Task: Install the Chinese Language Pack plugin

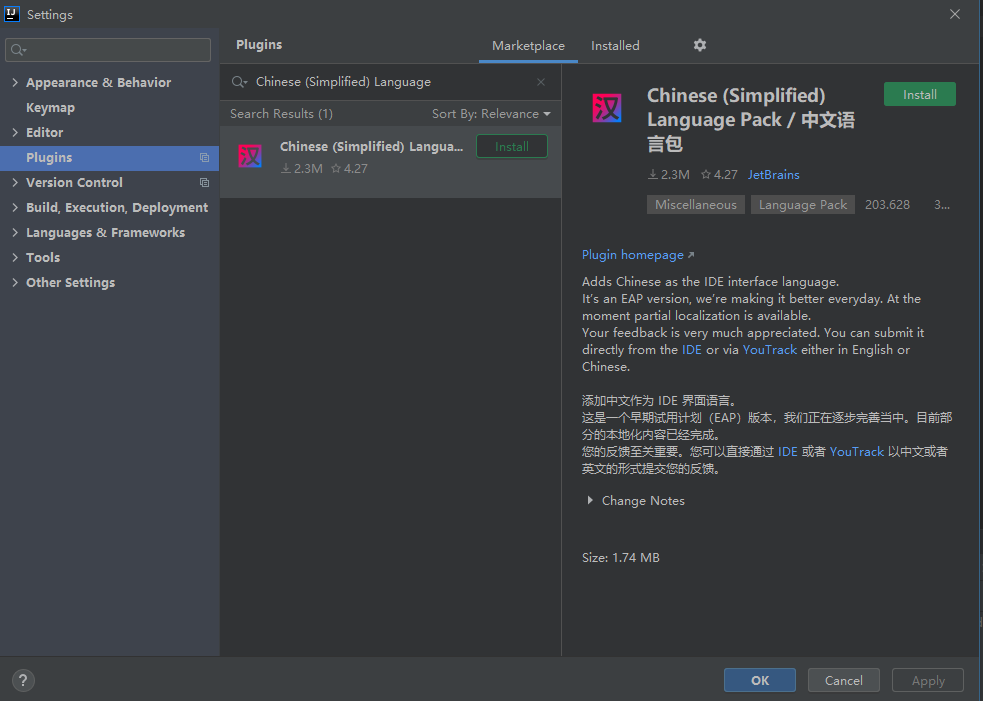Action: [919, 93]
